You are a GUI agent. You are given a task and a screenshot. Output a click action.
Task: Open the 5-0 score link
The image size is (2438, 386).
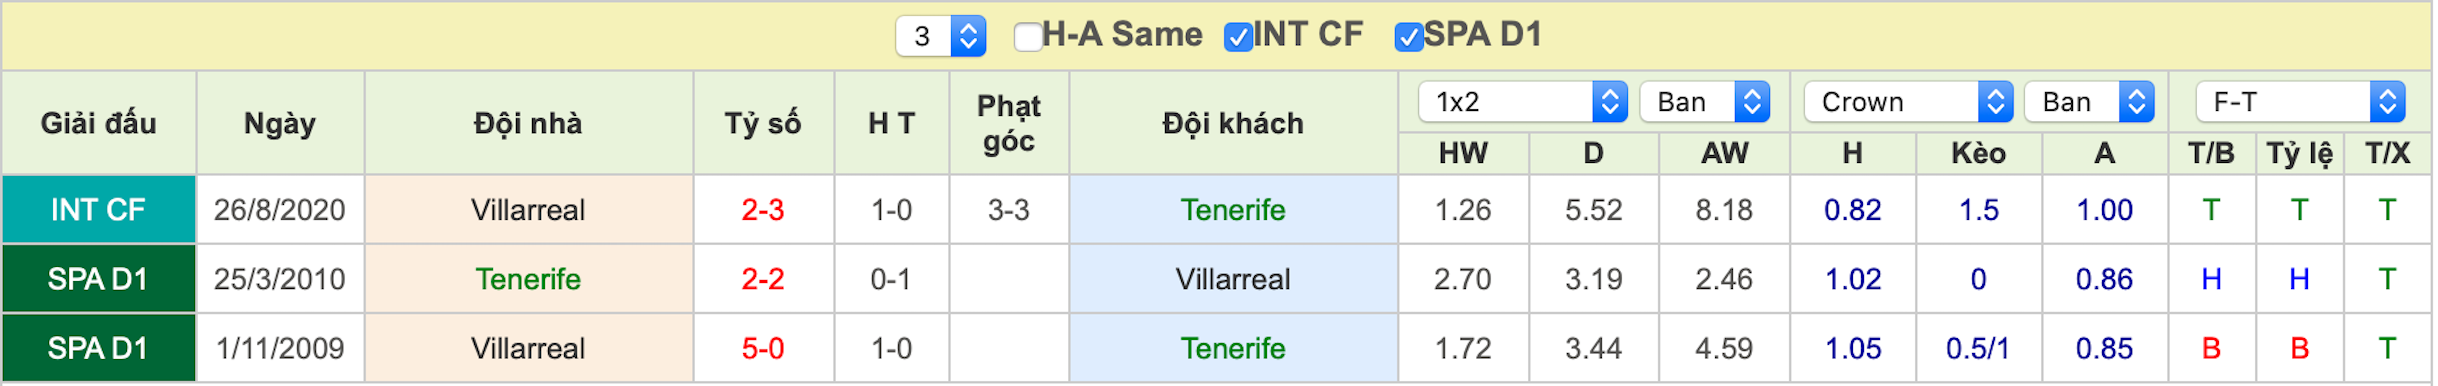tap(763, 348)
